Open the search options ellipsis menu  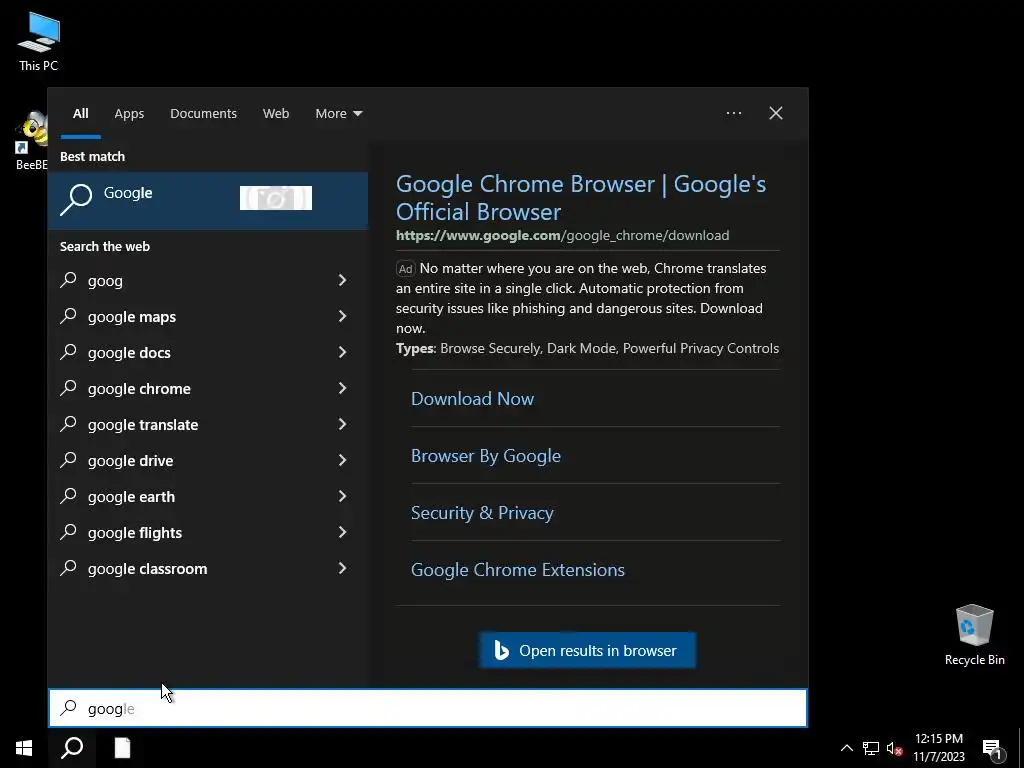(733, 113)
